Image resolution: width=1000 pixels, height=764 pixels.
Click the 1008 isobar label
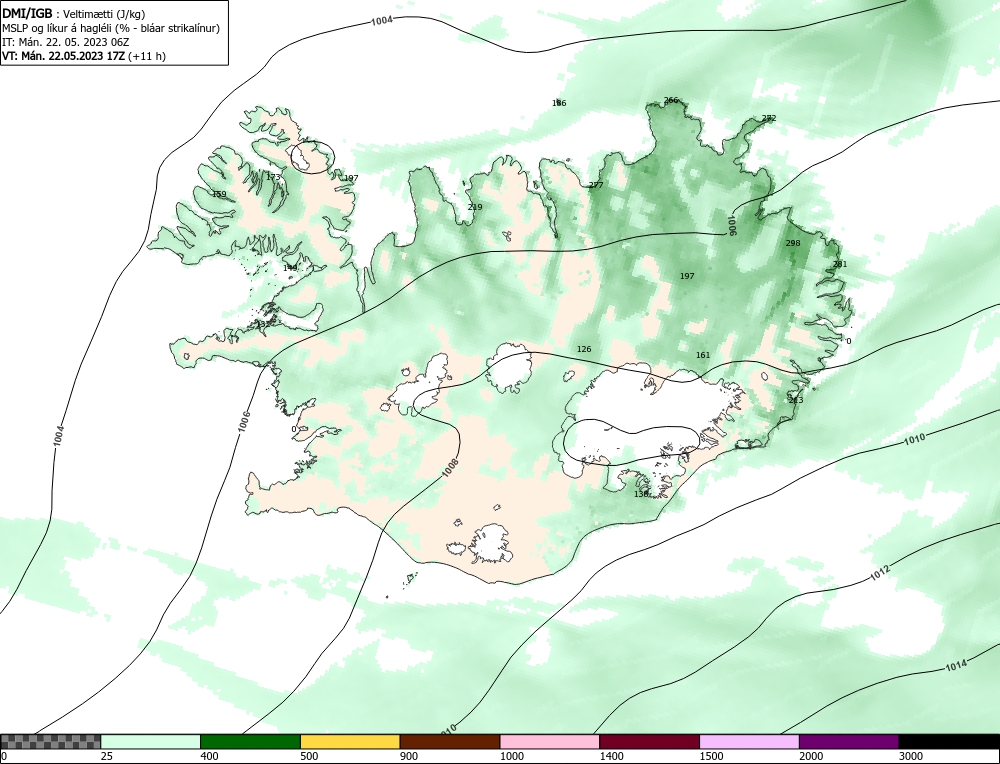click(450, 468)
